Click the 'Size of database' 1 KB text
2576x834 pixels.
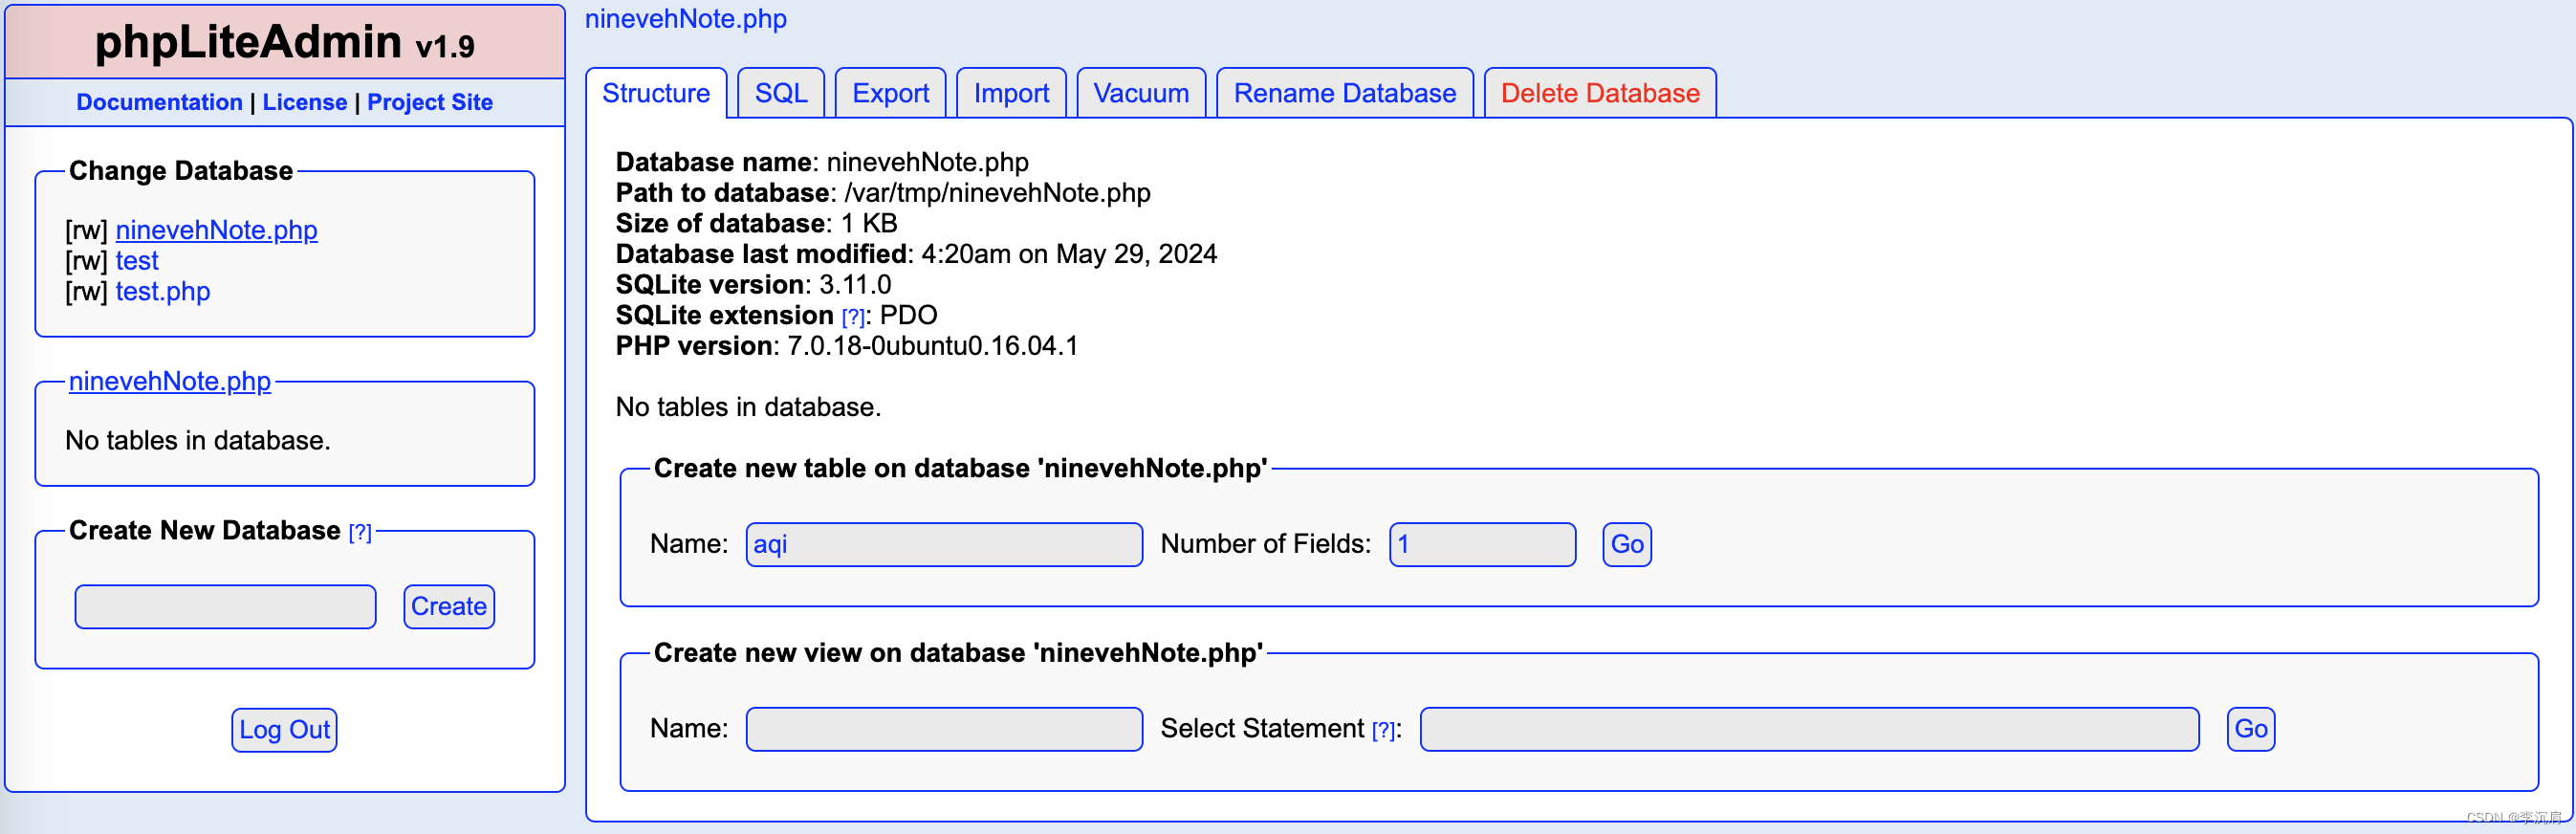point(869,223)
